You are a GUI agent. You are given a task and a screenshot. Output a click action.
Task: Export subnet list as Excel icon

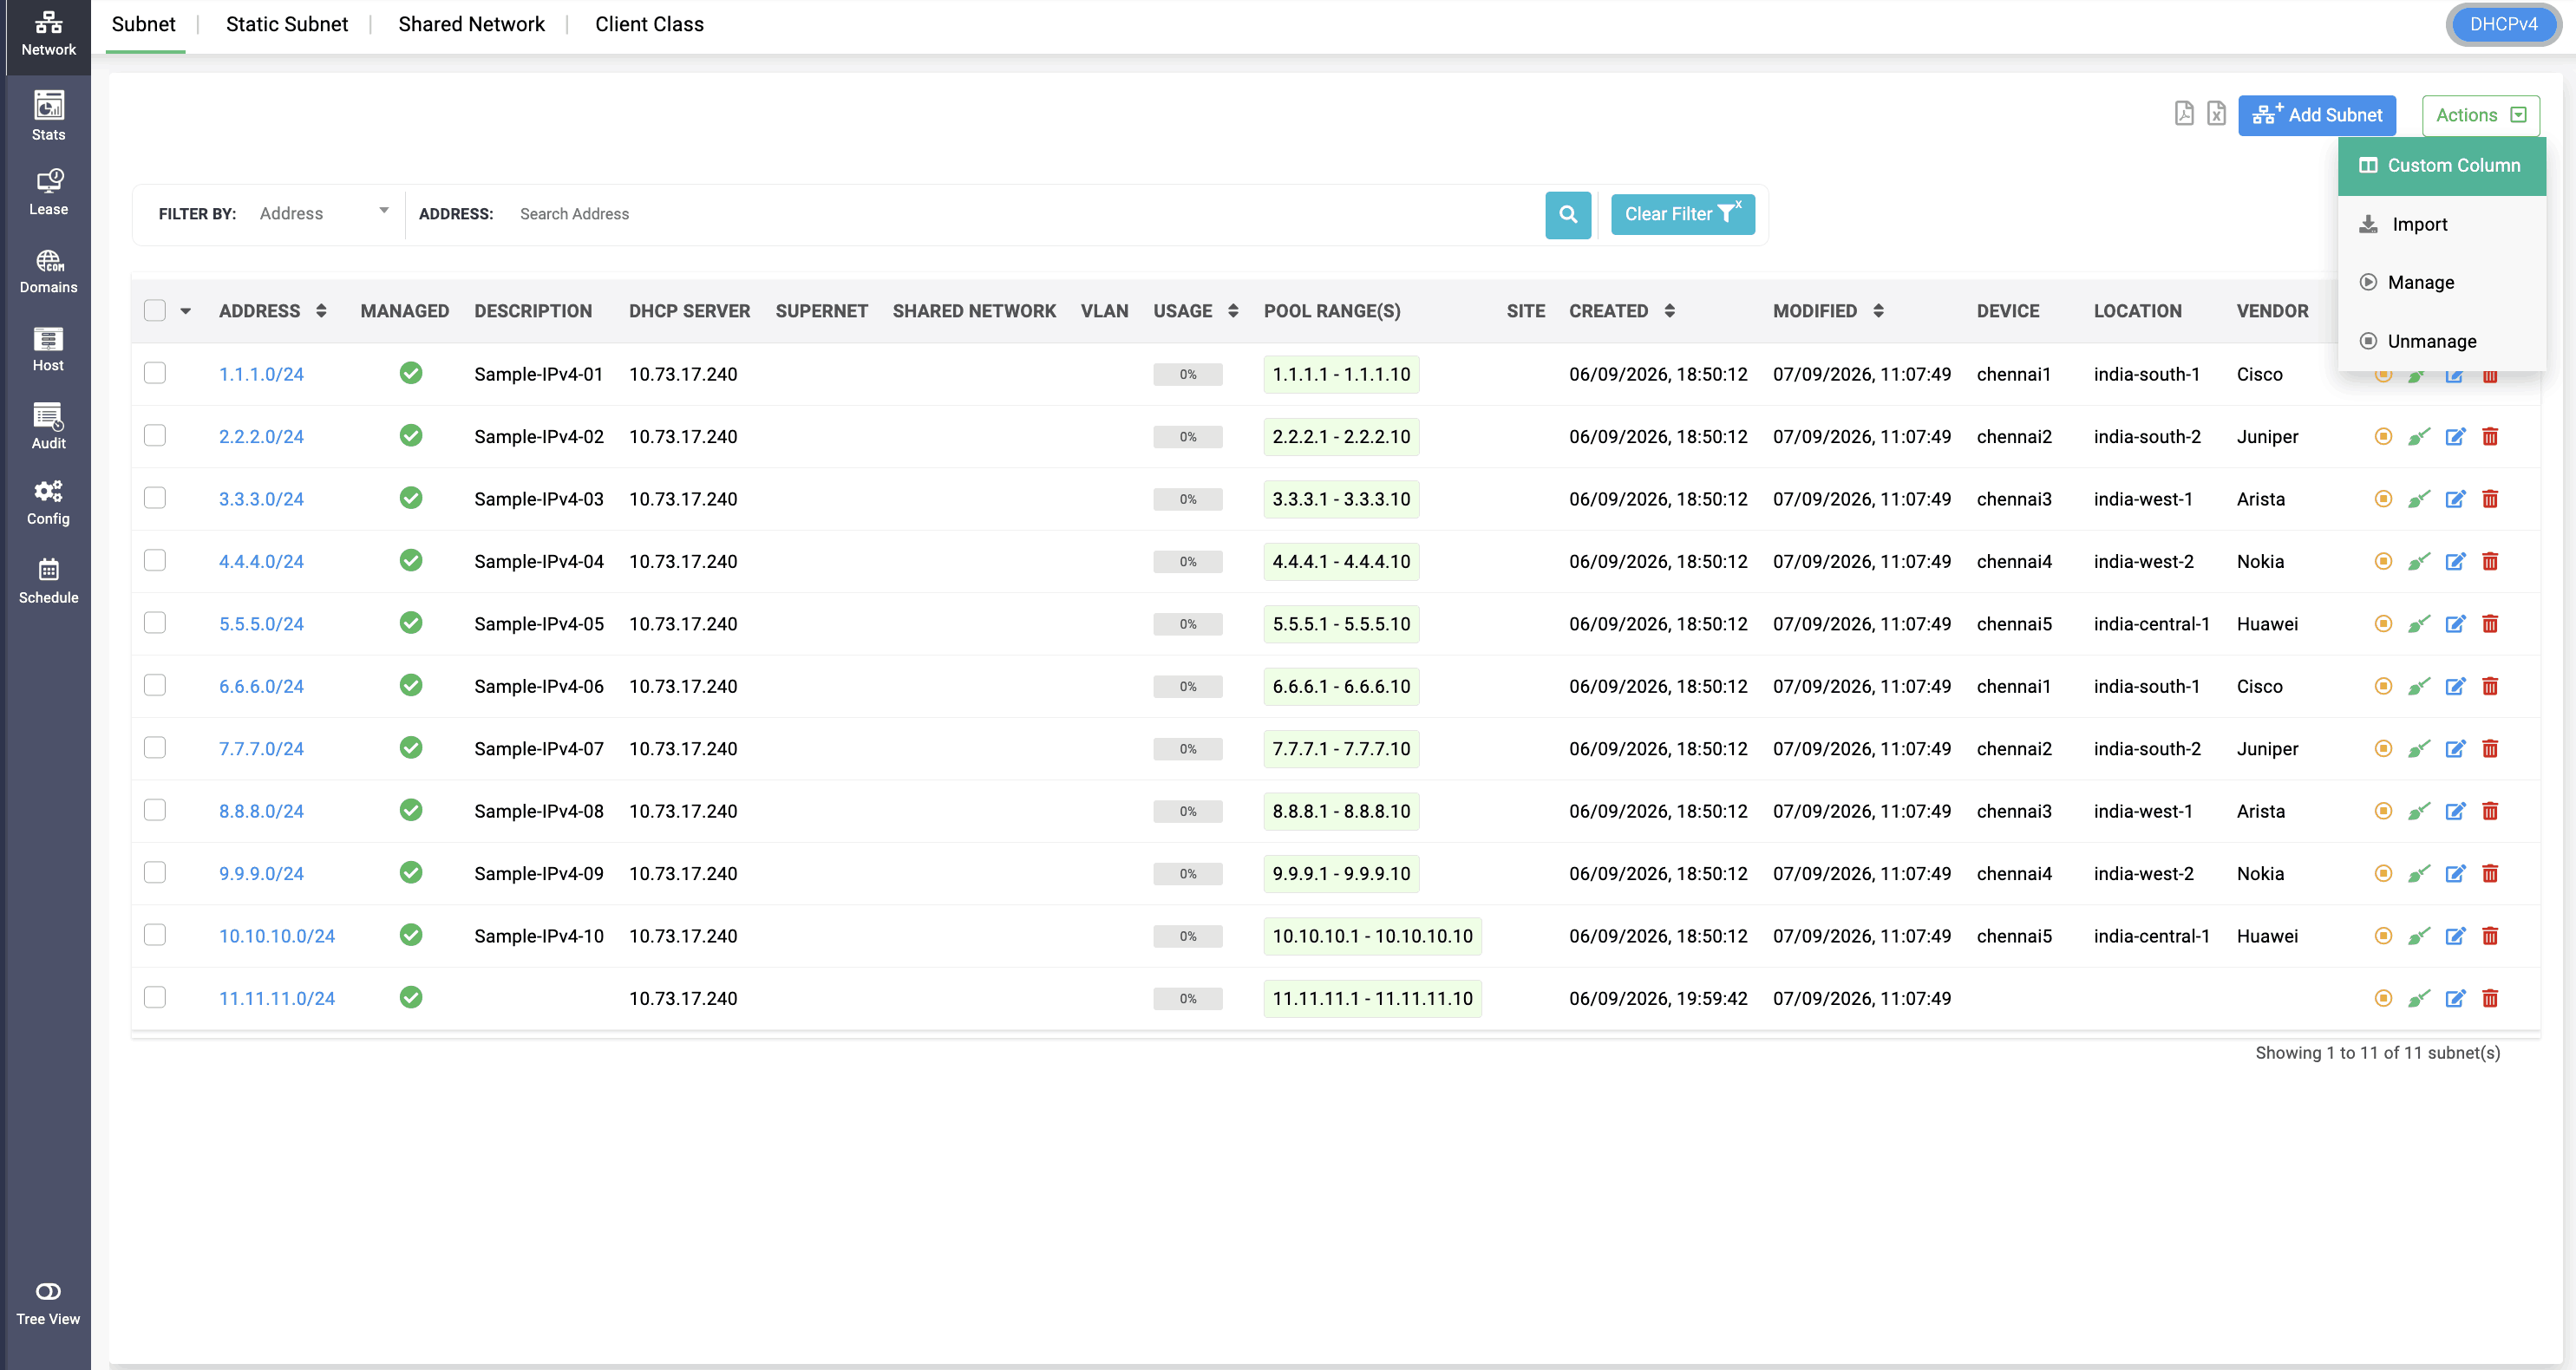pyautogui.click(x=2216, y=113)
